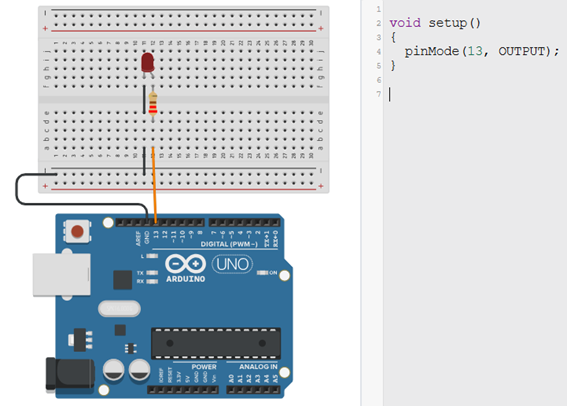Click line number 4 in the gutter
Screen dimensions: 567x406
tap(379, 52)
